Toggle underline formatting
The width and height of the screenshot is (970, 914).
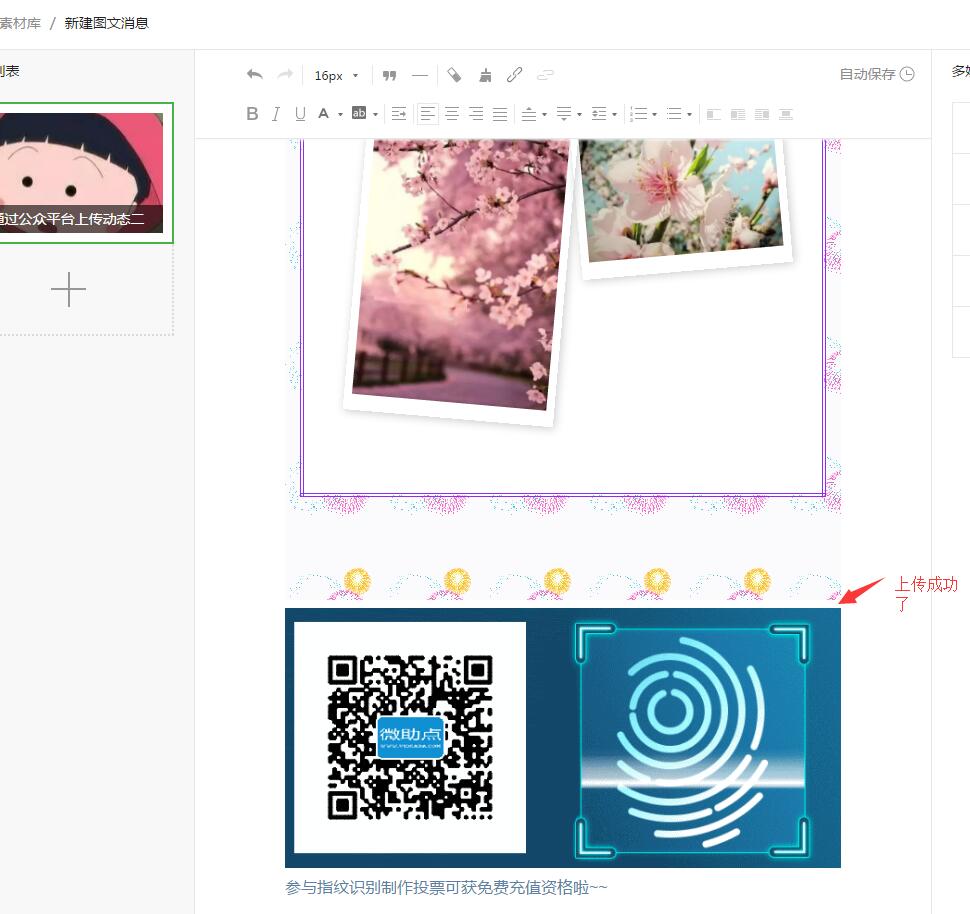pos(300,114)
